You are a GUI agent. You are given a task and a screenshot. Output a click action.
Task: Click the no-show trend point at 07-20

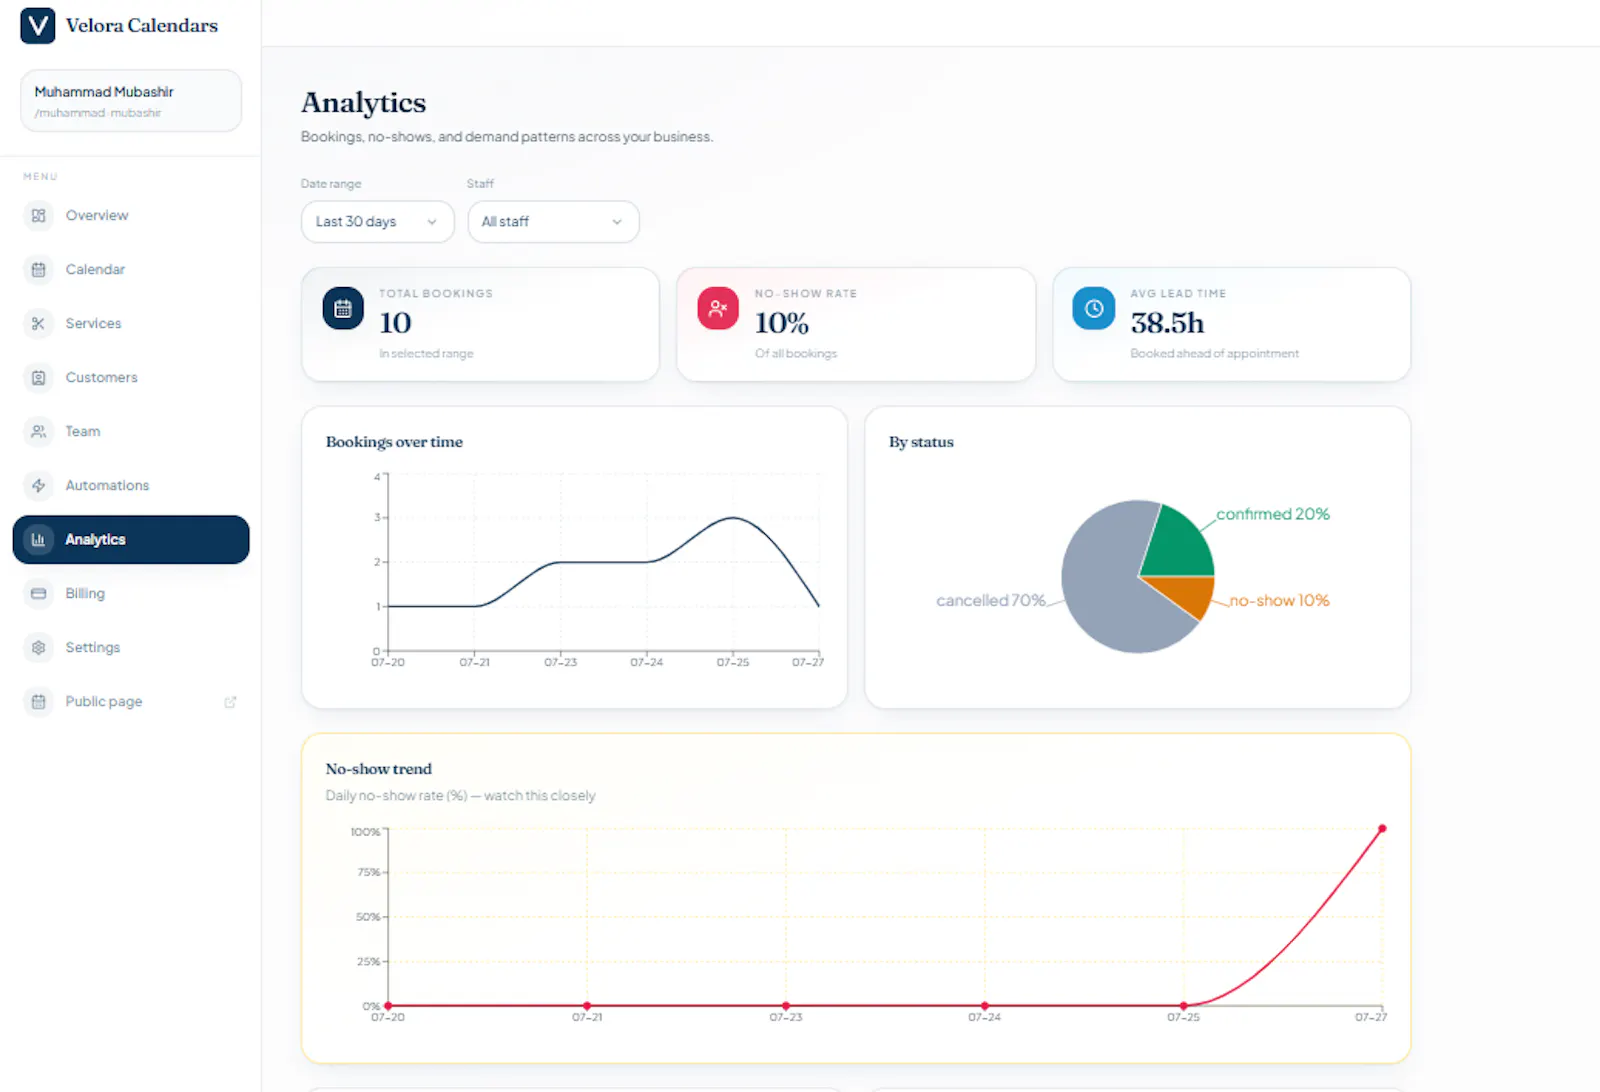coord(388,1006)
